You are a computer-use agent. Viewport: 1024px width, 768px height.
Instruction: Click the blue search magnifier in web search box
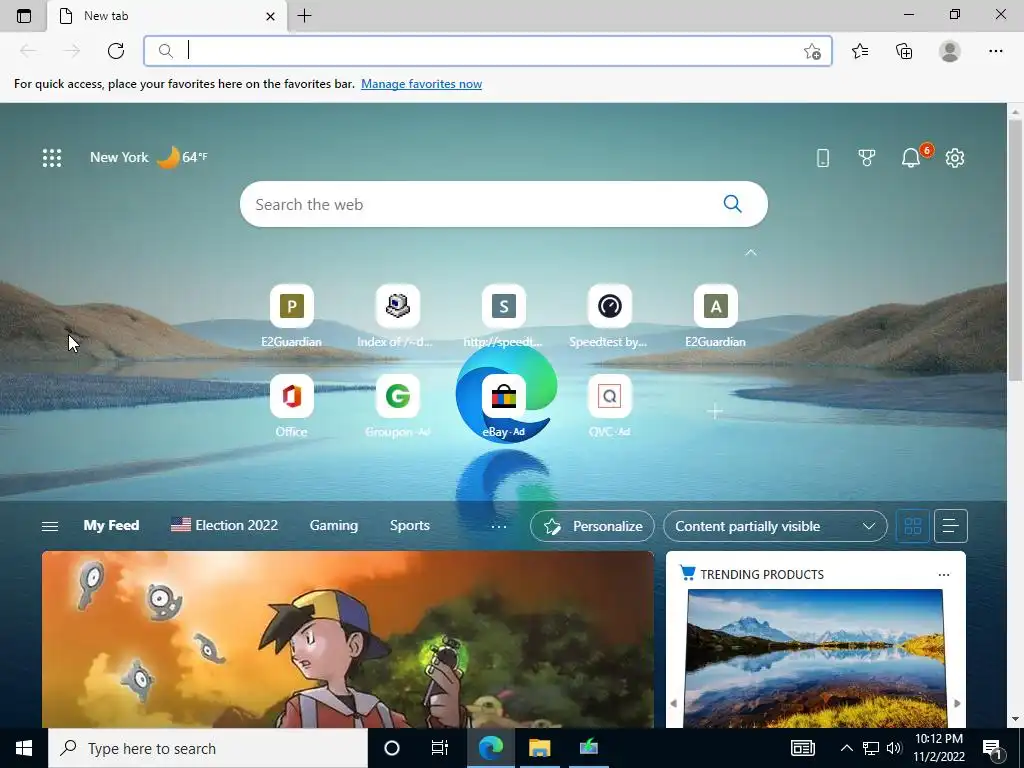tap(733, 204)
